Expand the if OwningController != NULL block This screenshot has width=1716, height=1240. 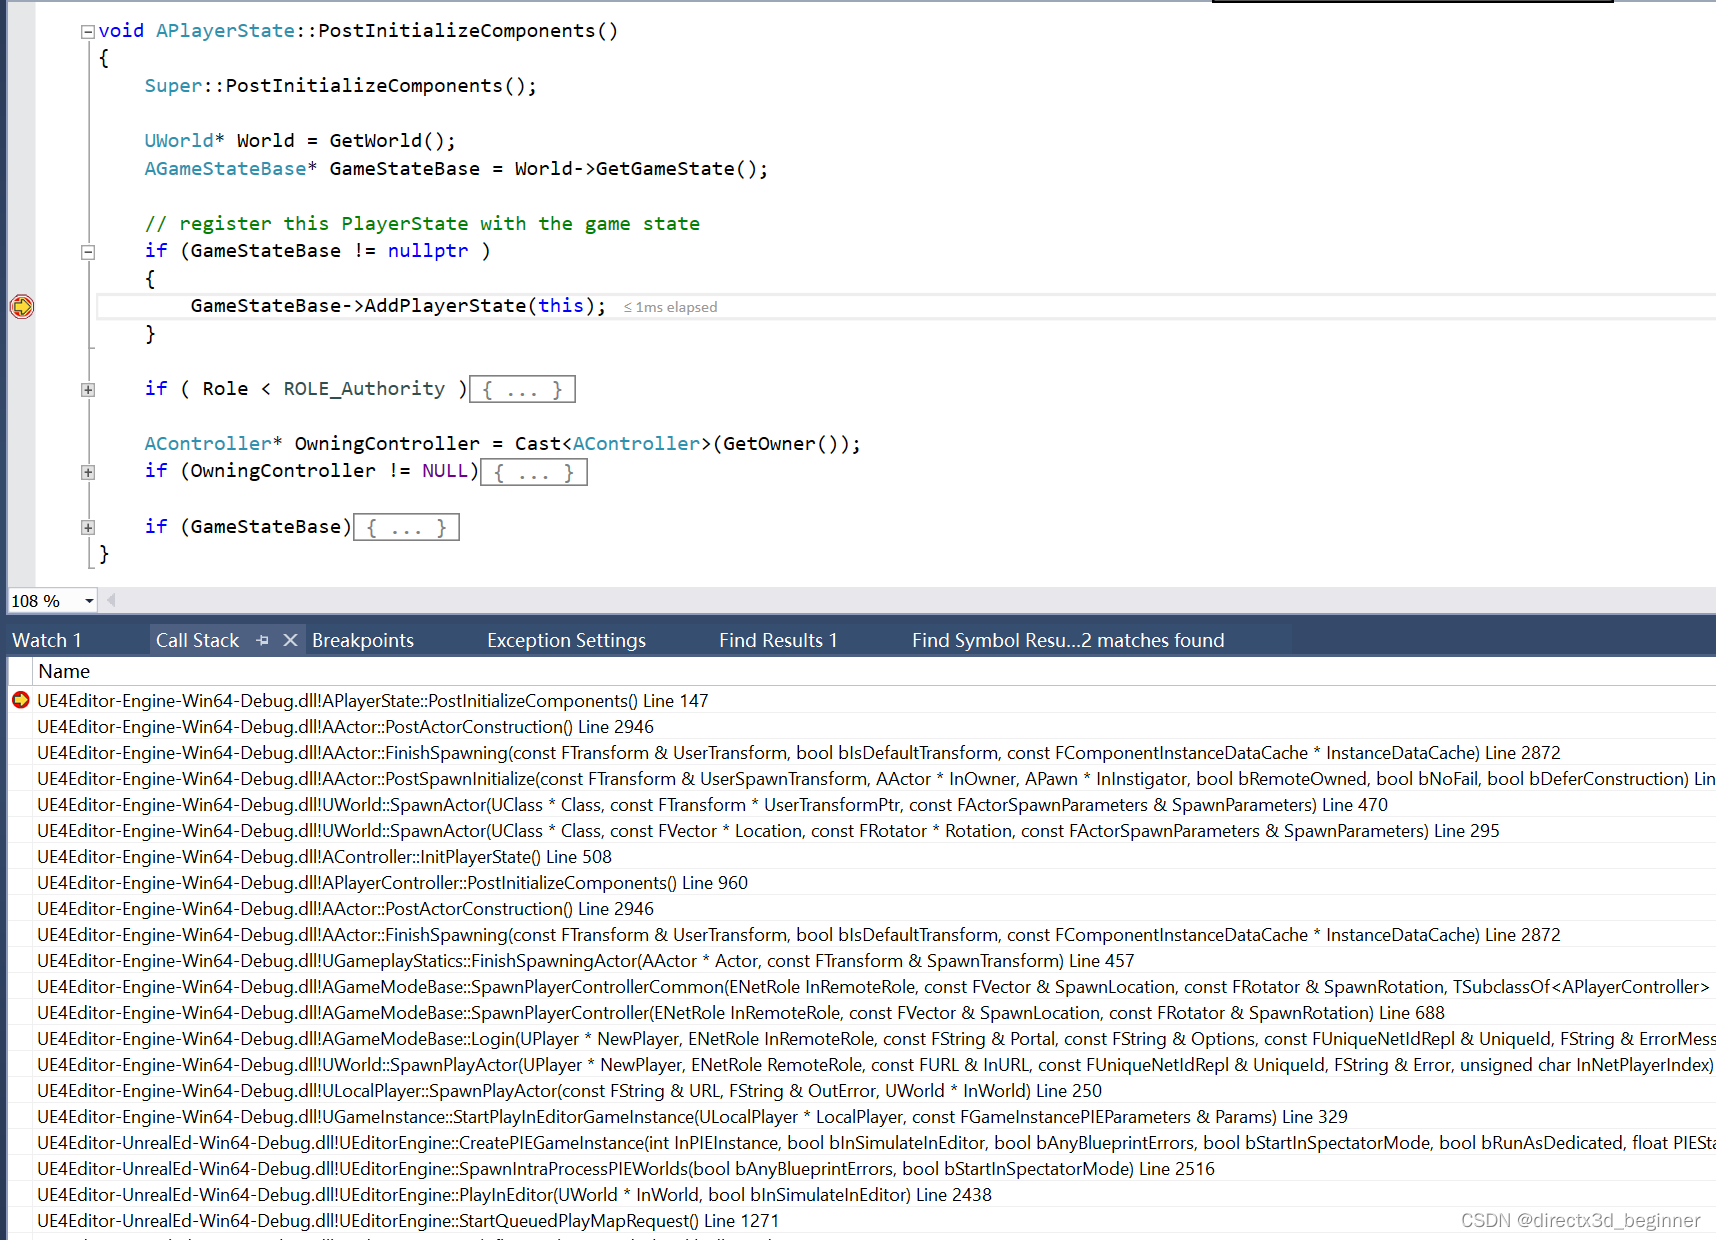88,472
